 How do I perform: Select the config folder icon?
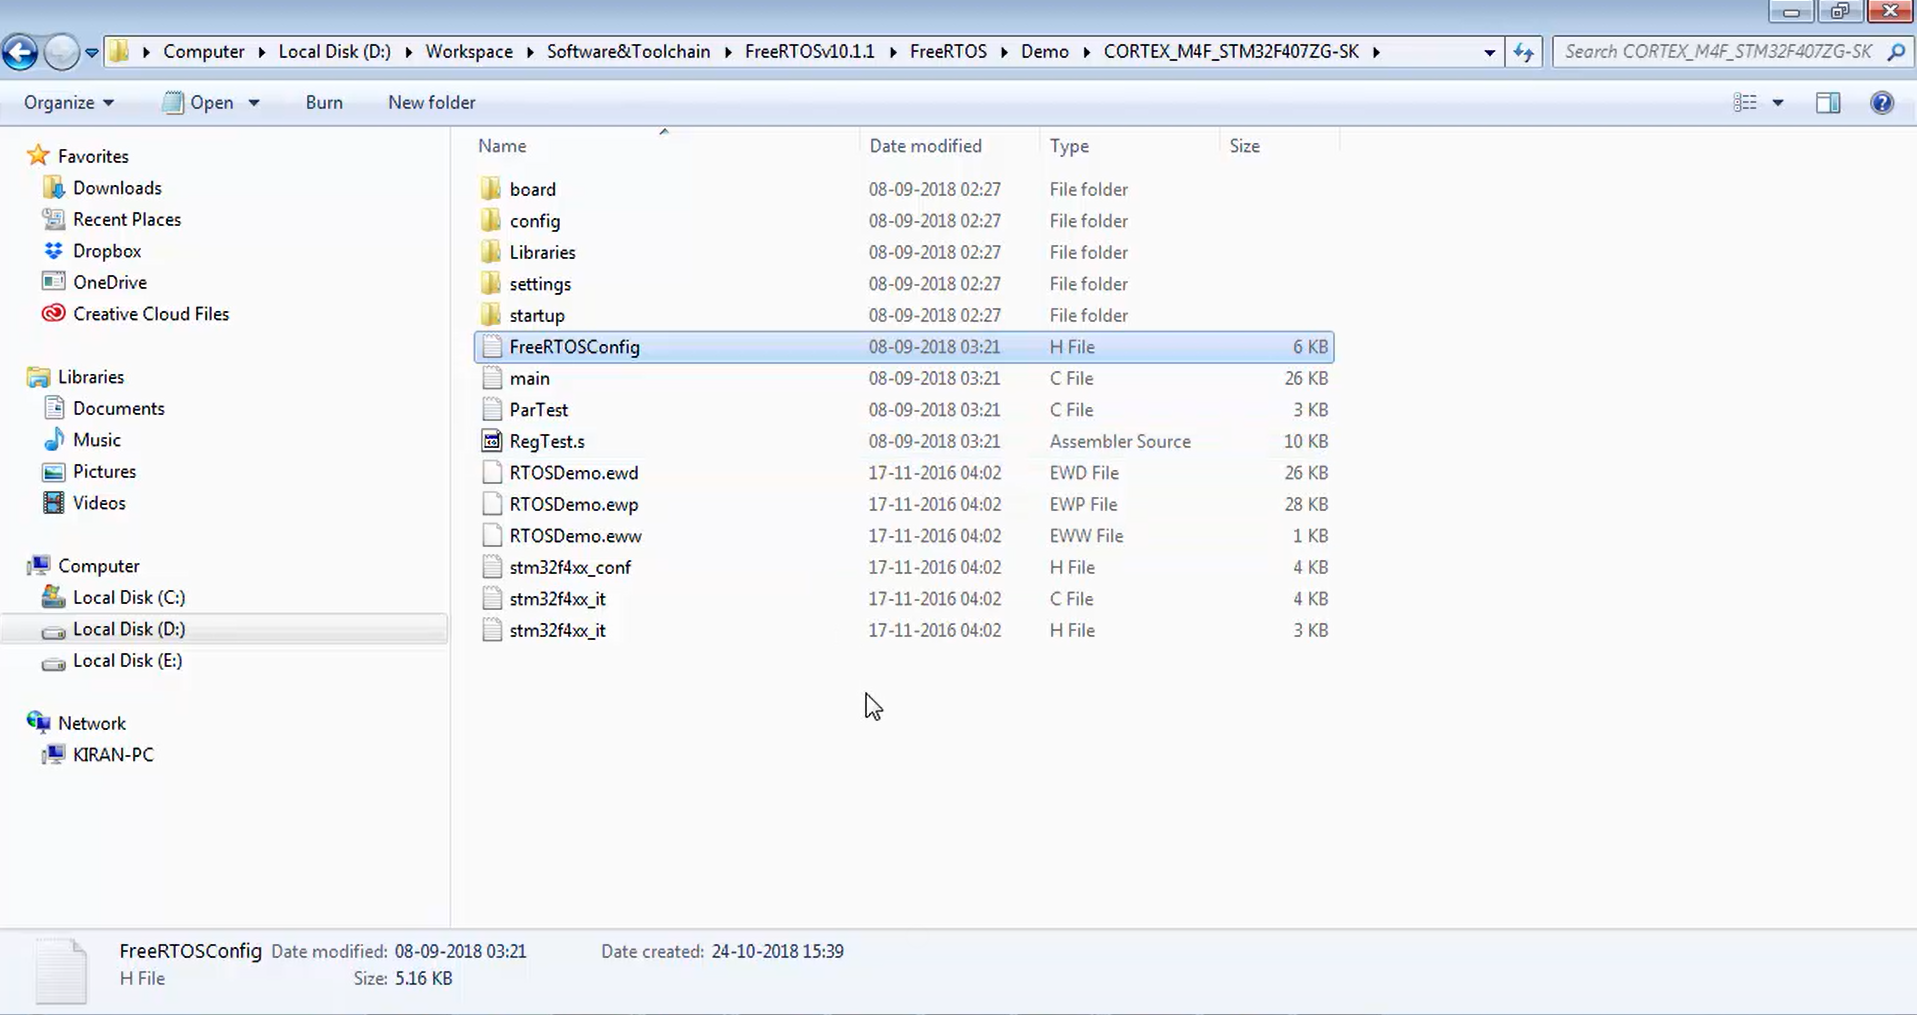(x=490, y=221)
